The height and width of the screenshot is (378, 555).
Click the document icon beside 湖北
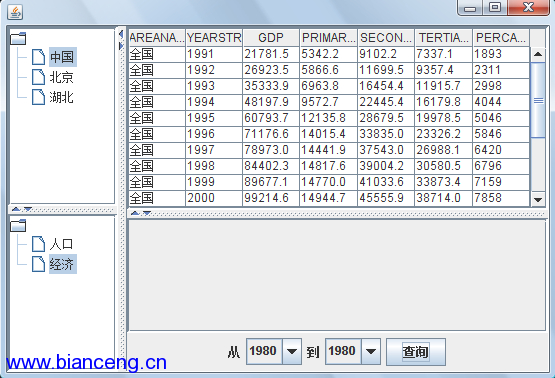tap(38, 97)
